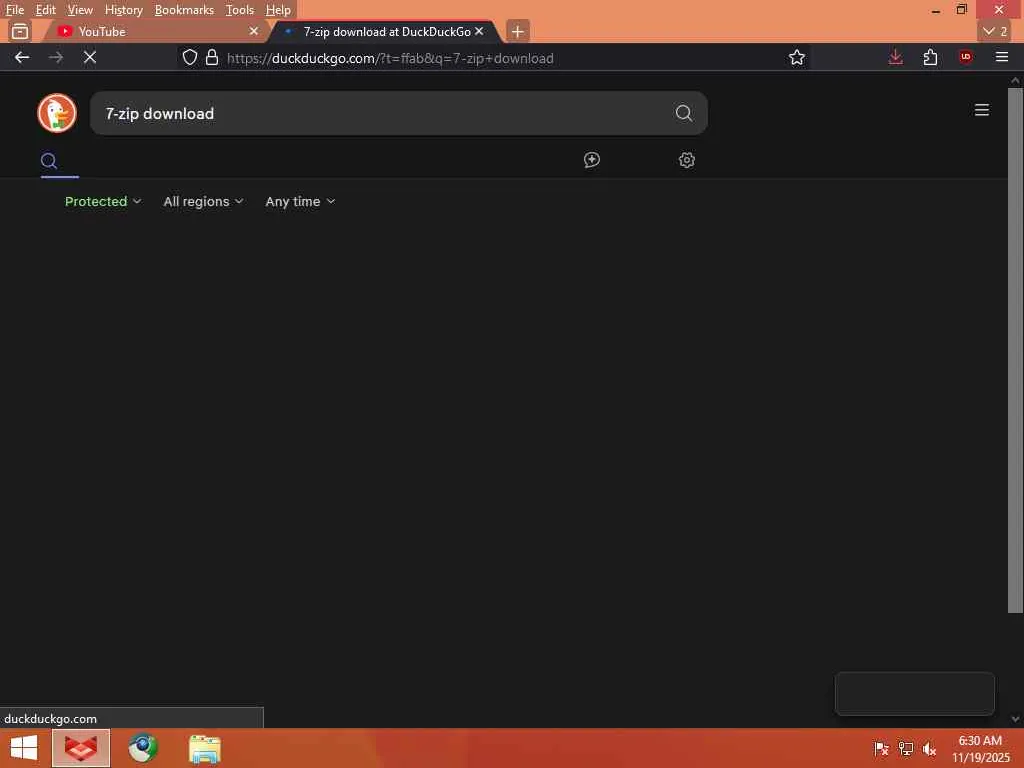The image size is (1024, 768).
Task: Click the scrollbar up arrow
Action: coord(1015,80)
